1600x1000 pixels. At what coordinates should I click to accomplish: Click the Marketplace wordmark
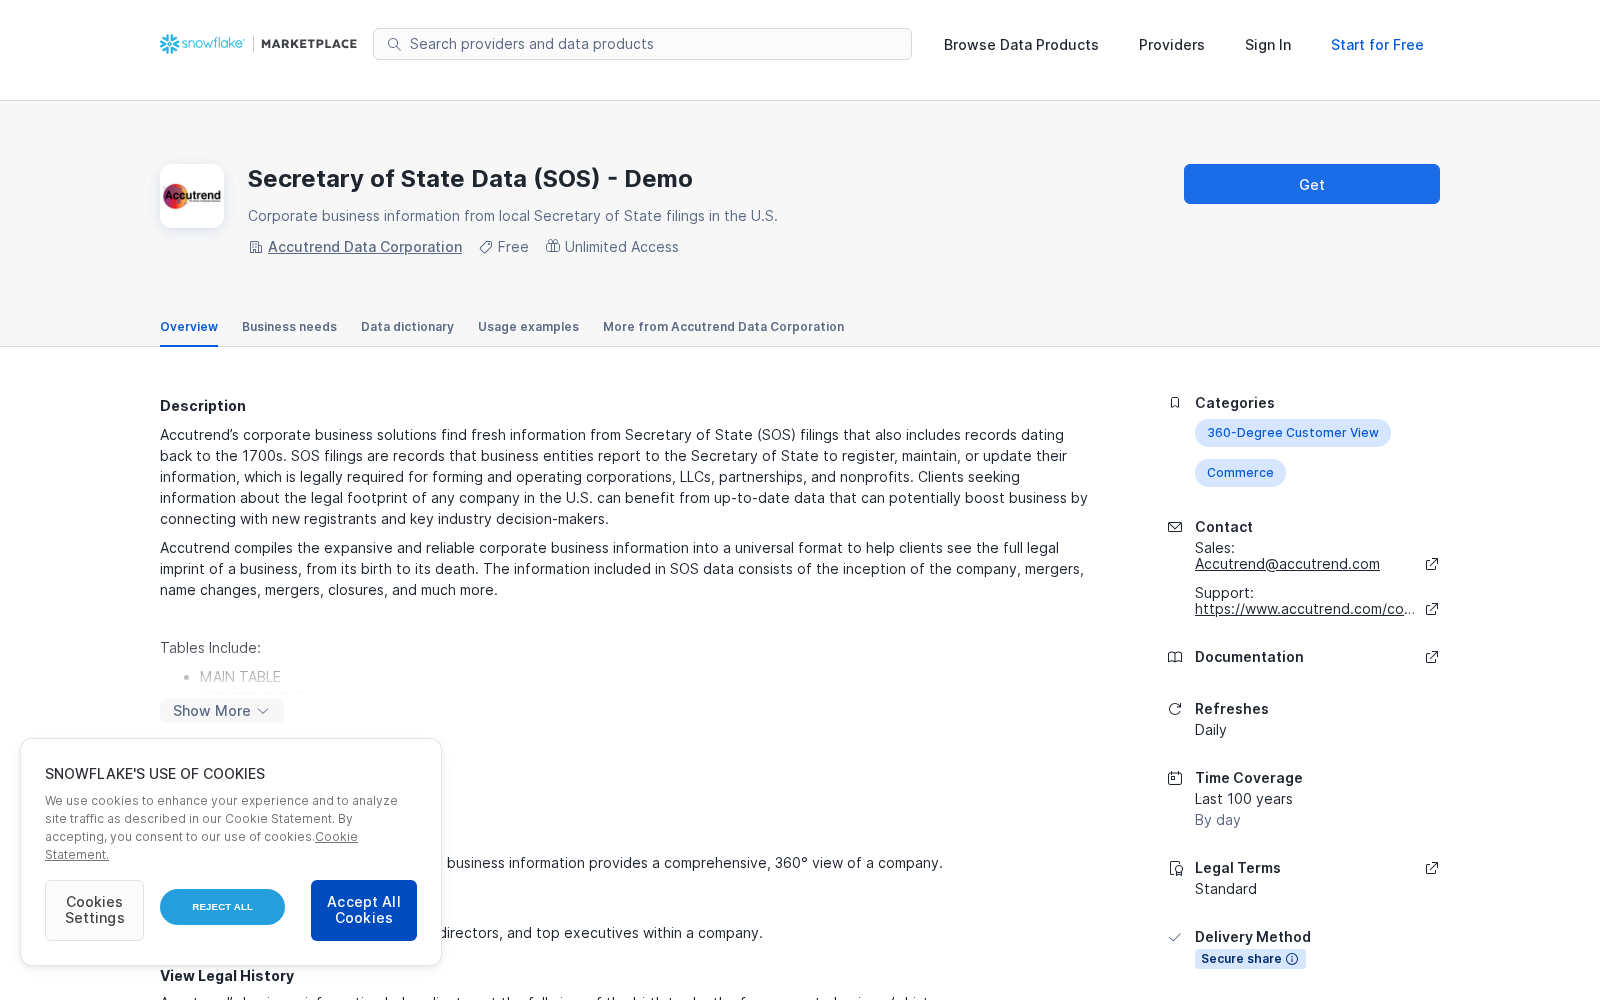click(x=309, y=44)
